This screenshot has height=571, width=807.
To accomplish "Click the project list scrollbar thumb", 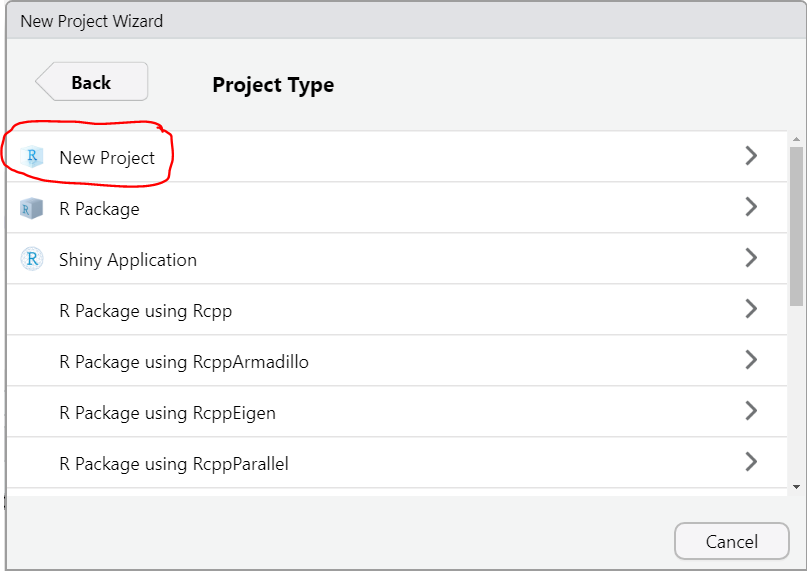I will (796, 226).
